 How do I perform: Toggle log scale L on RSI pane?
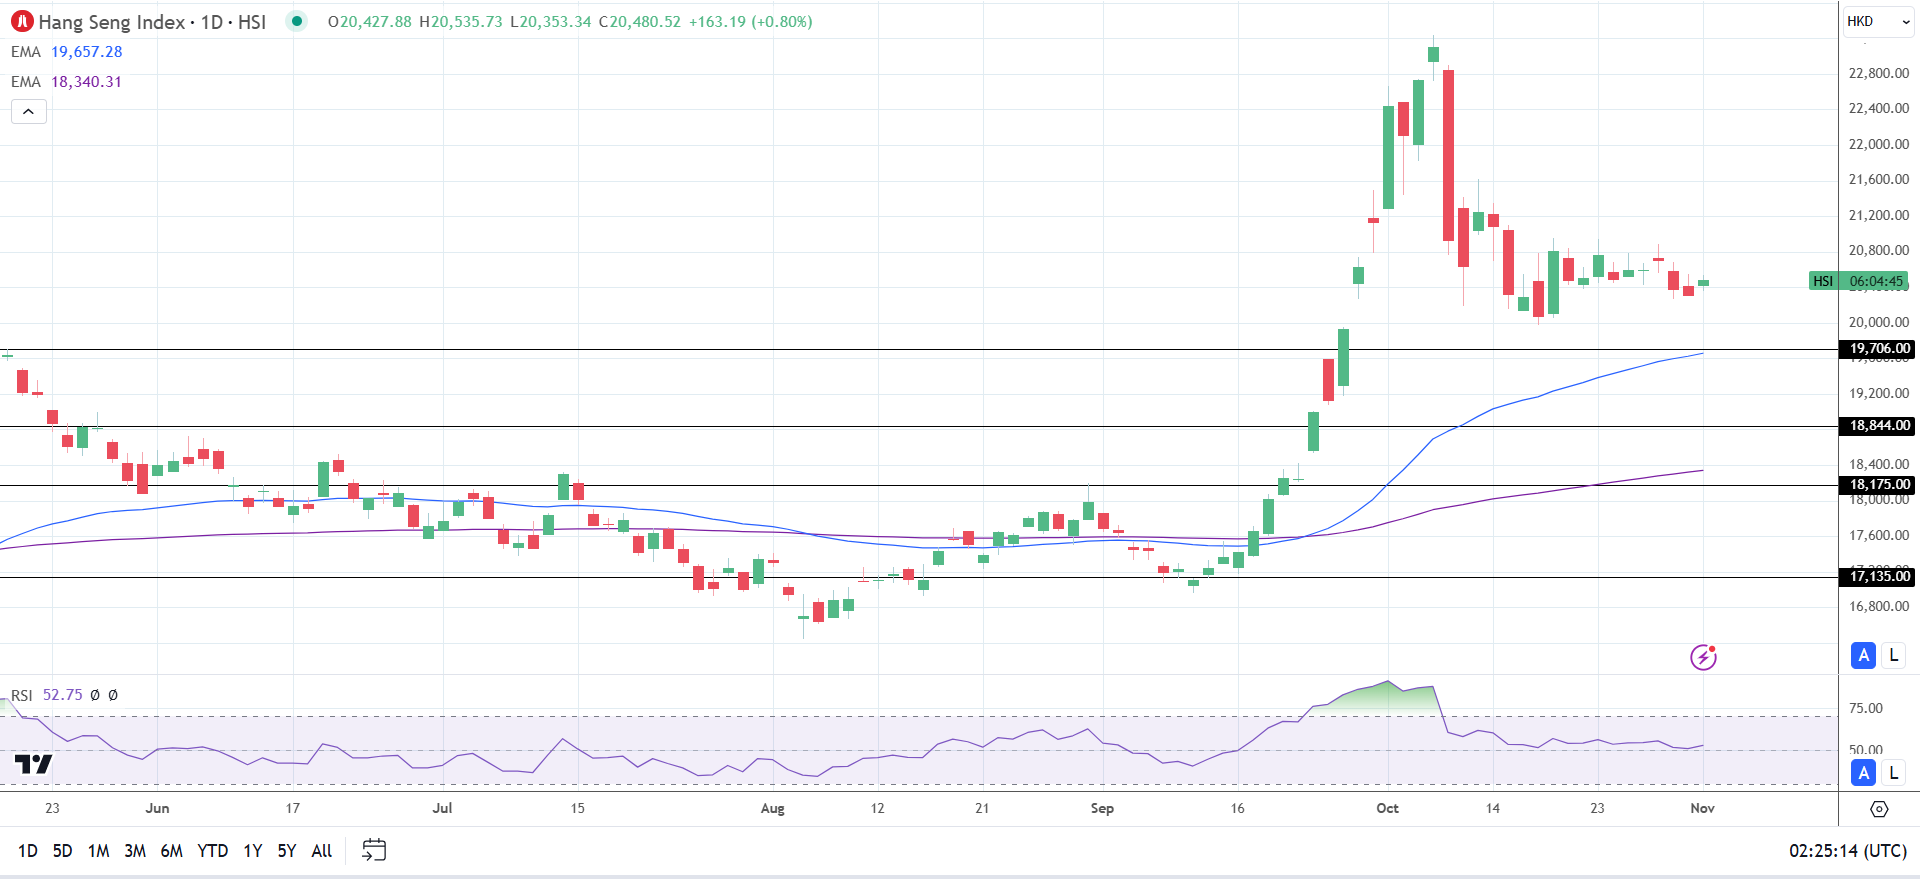(x=1893, y=773)
